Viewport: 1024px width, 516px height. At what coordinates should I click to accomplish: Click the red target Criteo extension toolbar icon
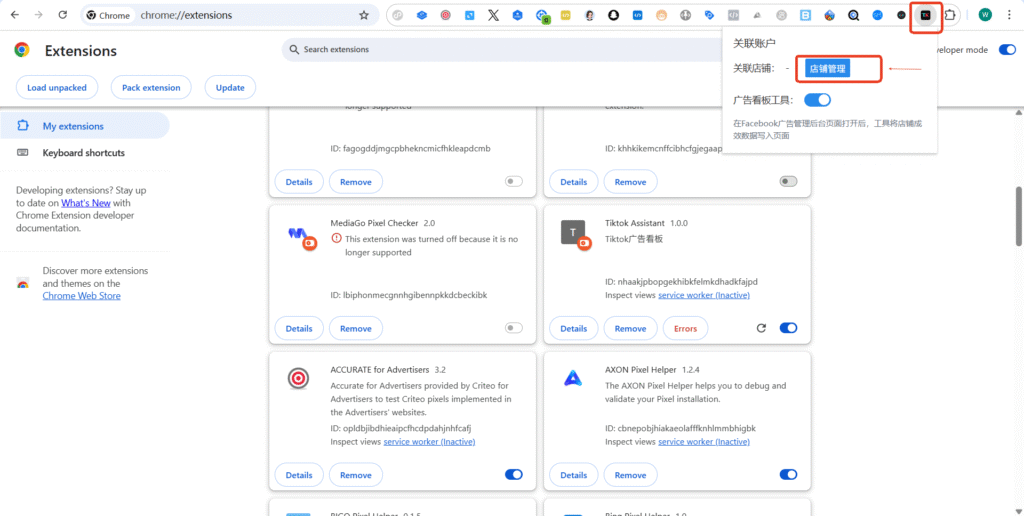[445, 15]
